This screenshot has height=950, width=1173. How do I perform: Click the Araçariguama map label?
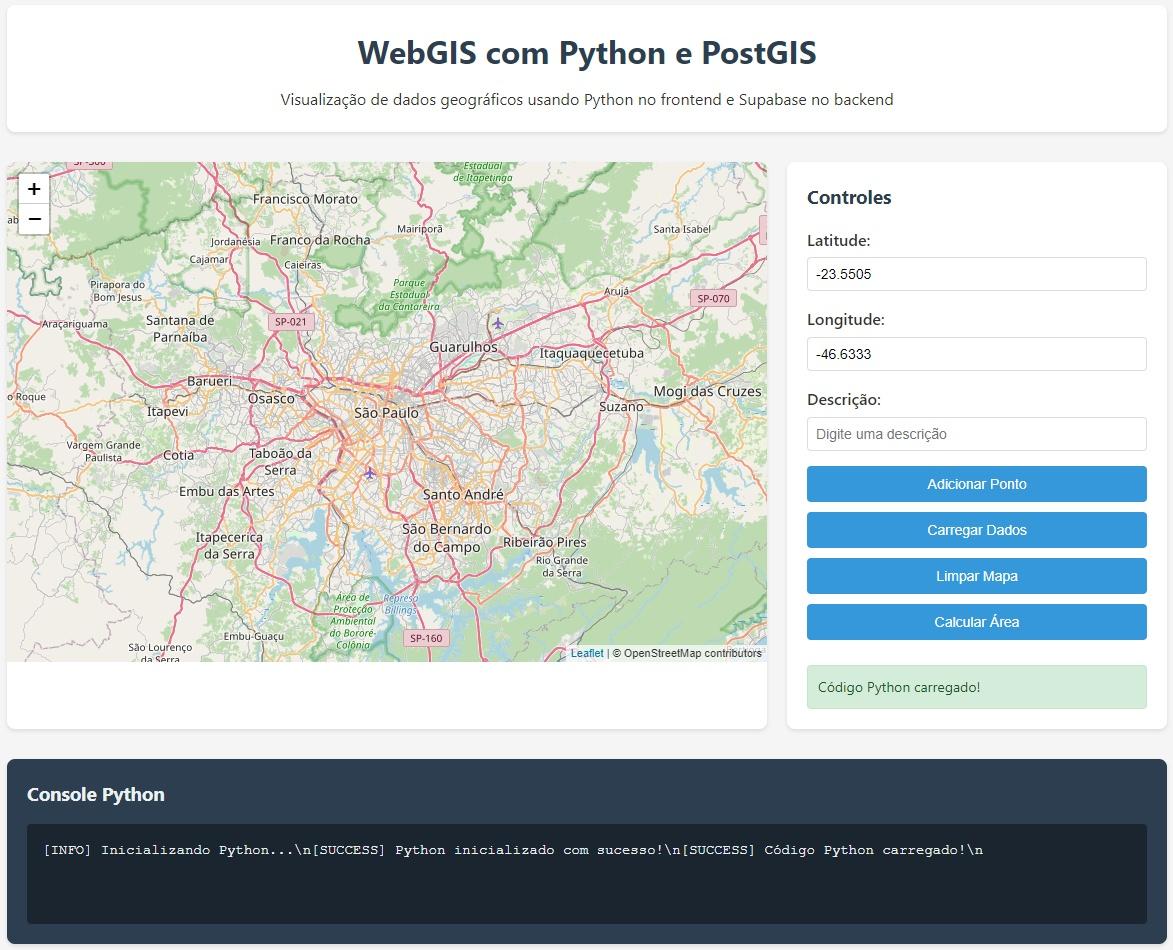[x=75, y=324]
